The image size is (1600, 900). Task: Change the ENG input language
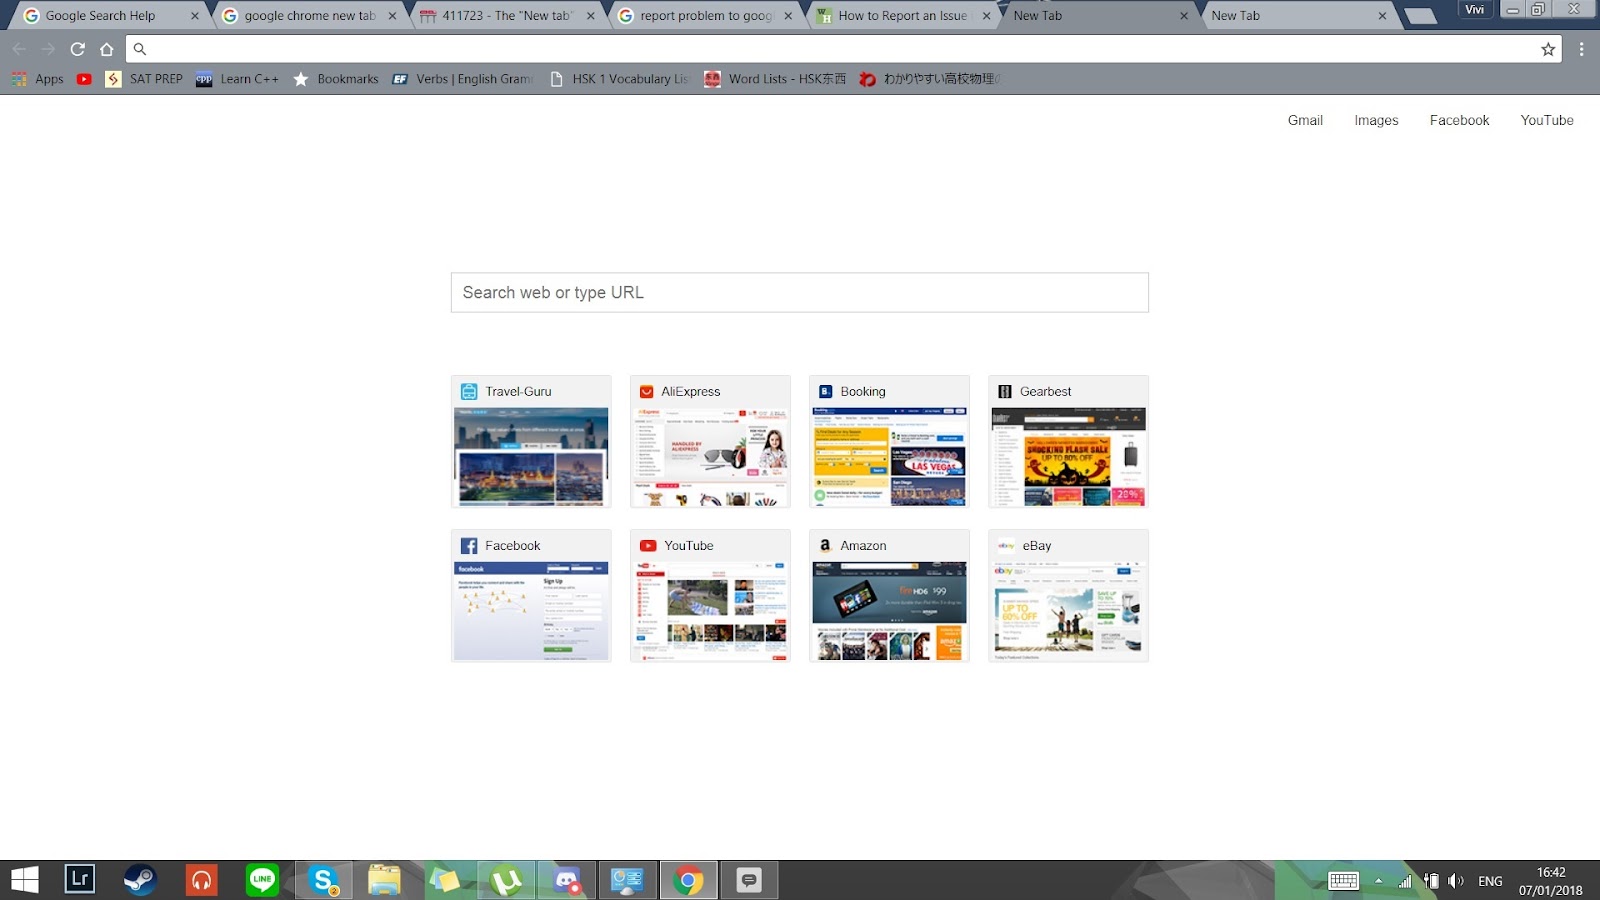pyautogui.click(x=1490, y=881)
